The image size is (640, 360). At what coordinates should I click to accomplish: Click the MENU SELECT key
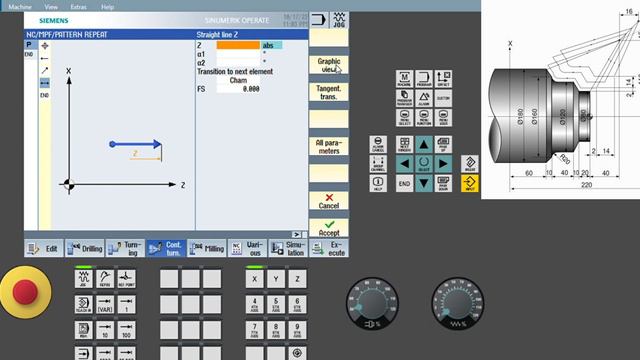[x=404, y=118]
